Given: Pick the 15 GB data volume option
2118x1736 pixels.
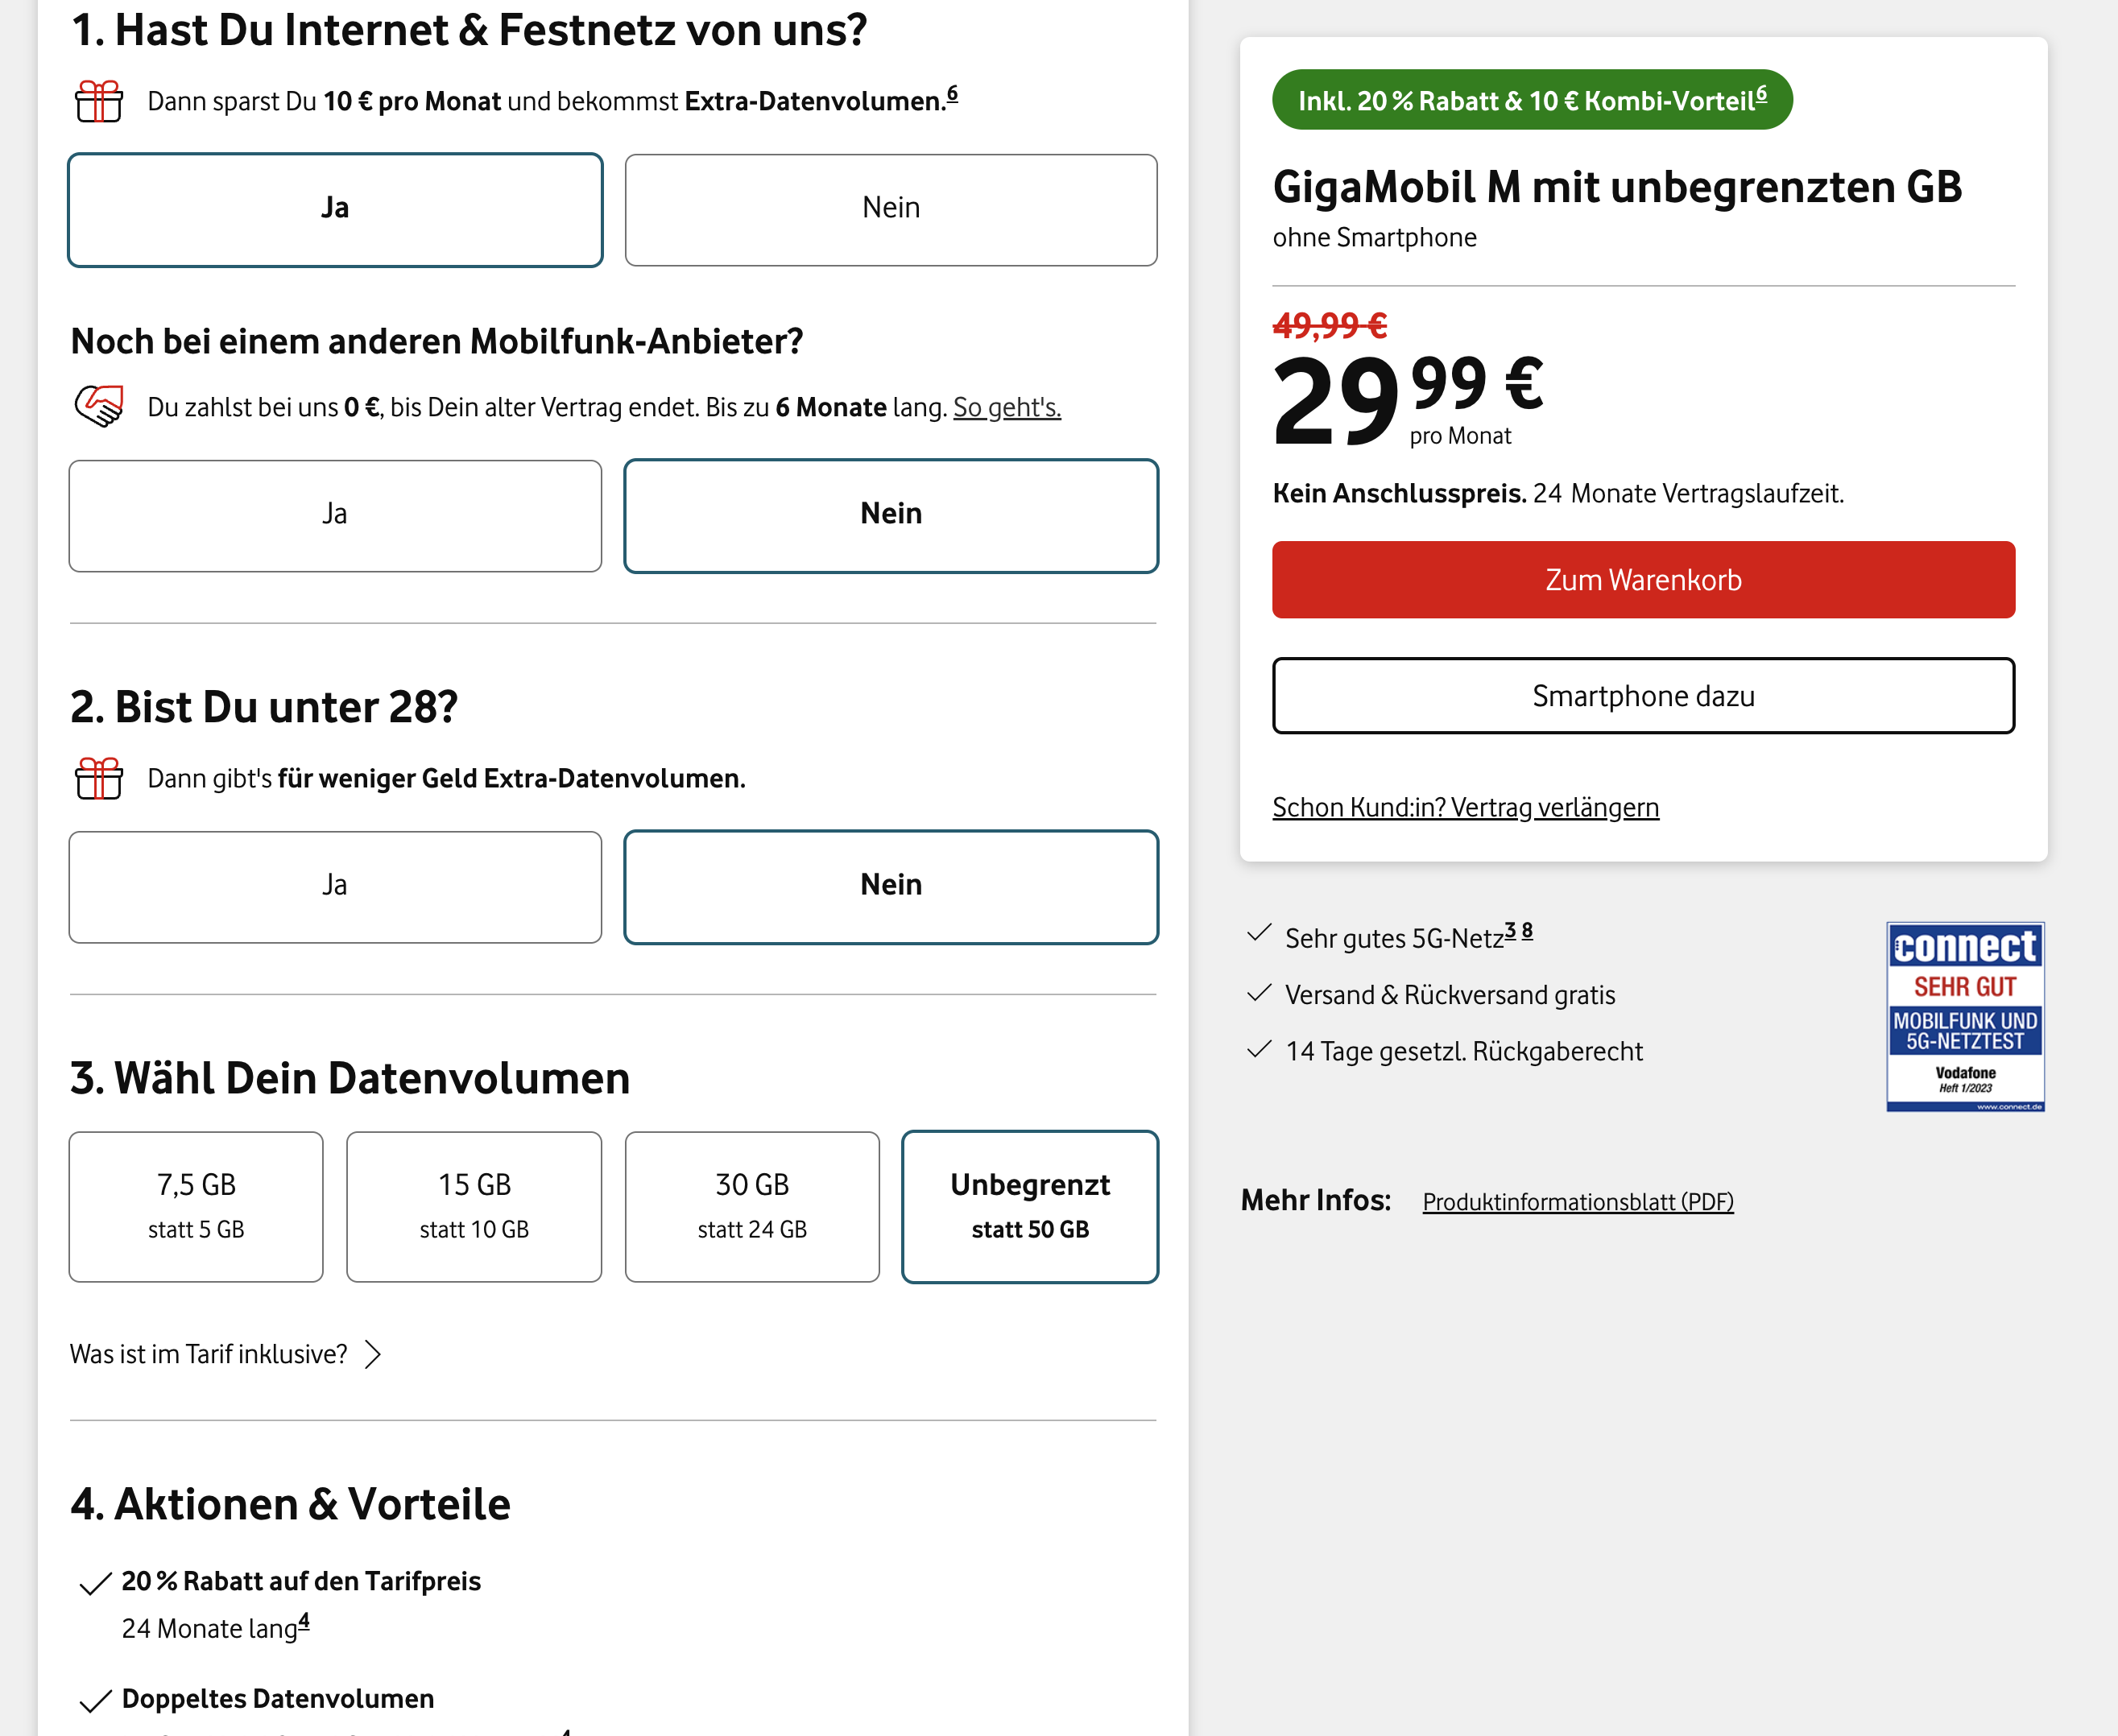Looking at the screenshot, I should click(474, 1206).
